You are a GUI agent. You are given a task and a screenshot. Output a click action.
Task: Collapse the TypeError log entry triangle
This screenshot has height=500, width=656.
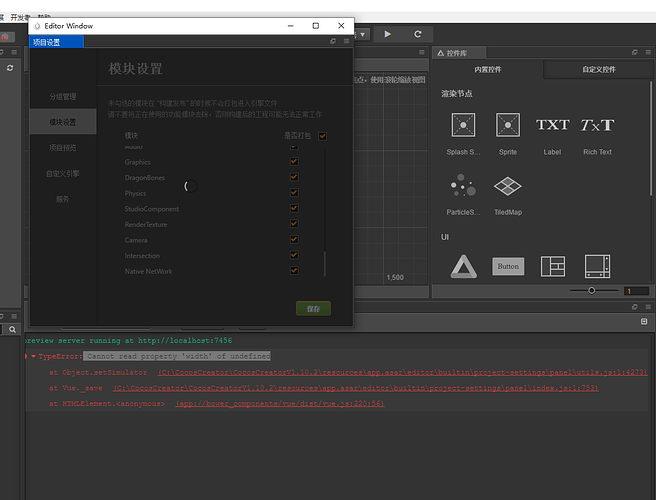point(33,356)
